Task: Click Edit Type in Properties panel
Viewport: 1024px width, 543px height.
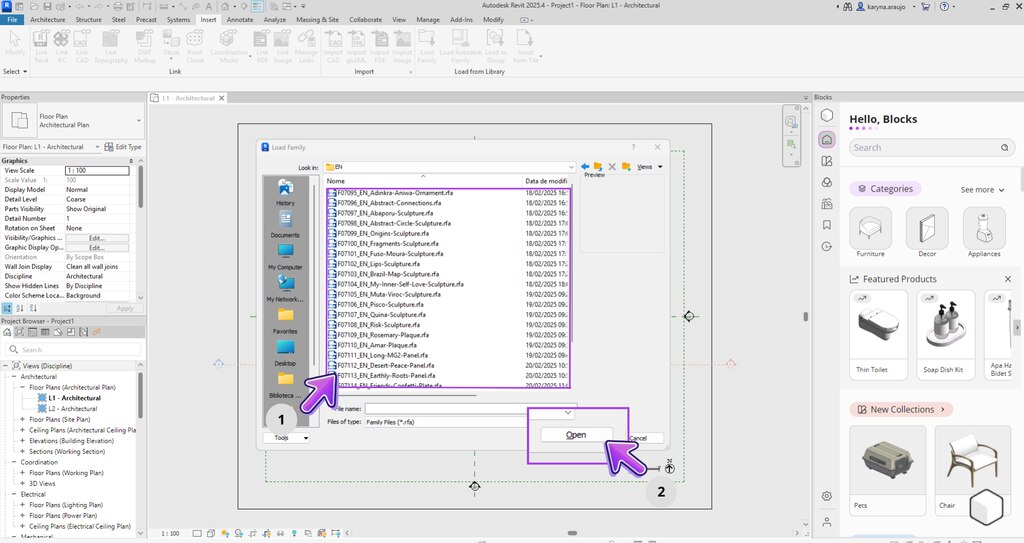Action: pos(124,147)
